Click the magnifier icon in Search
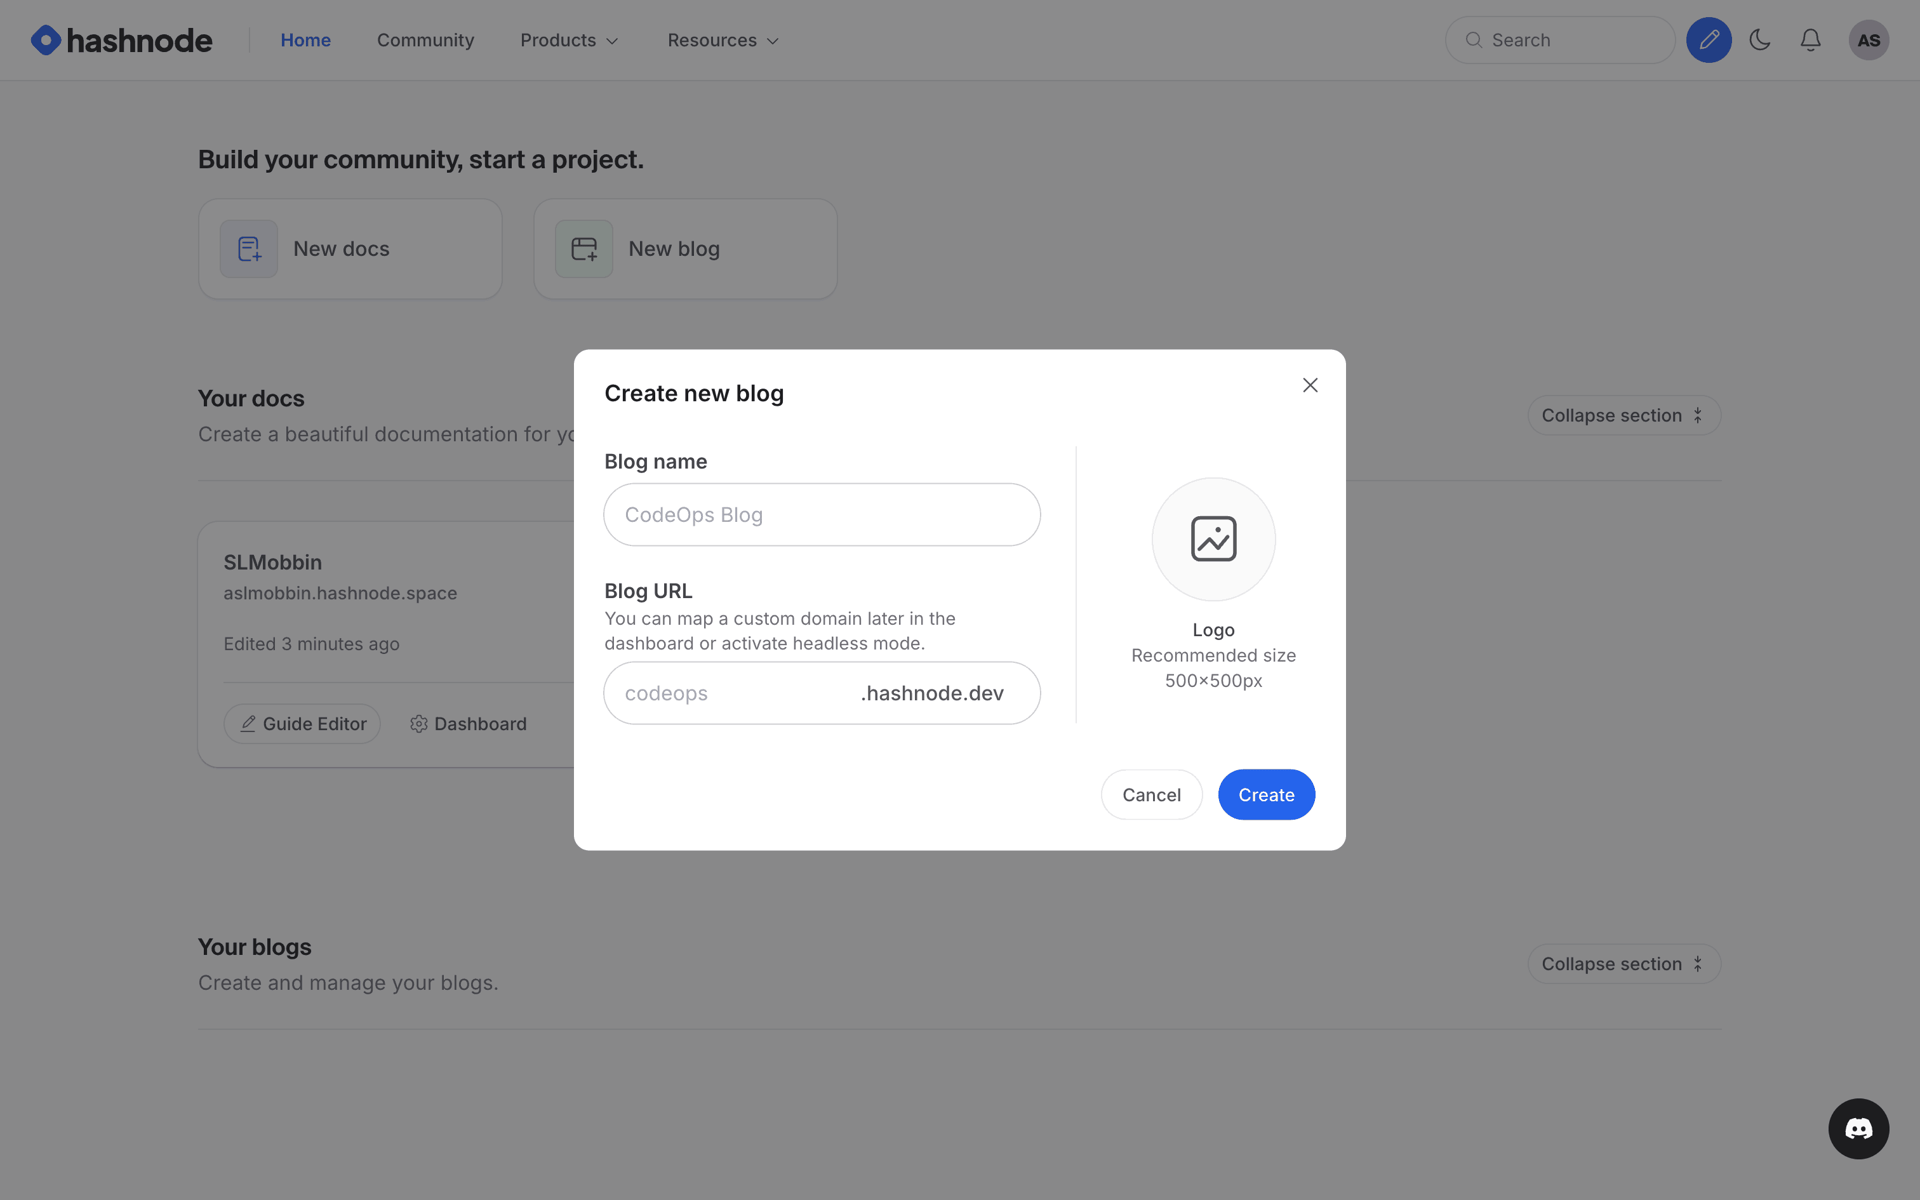This screenshot has width=1920, height=1200. pos(1473,40)
